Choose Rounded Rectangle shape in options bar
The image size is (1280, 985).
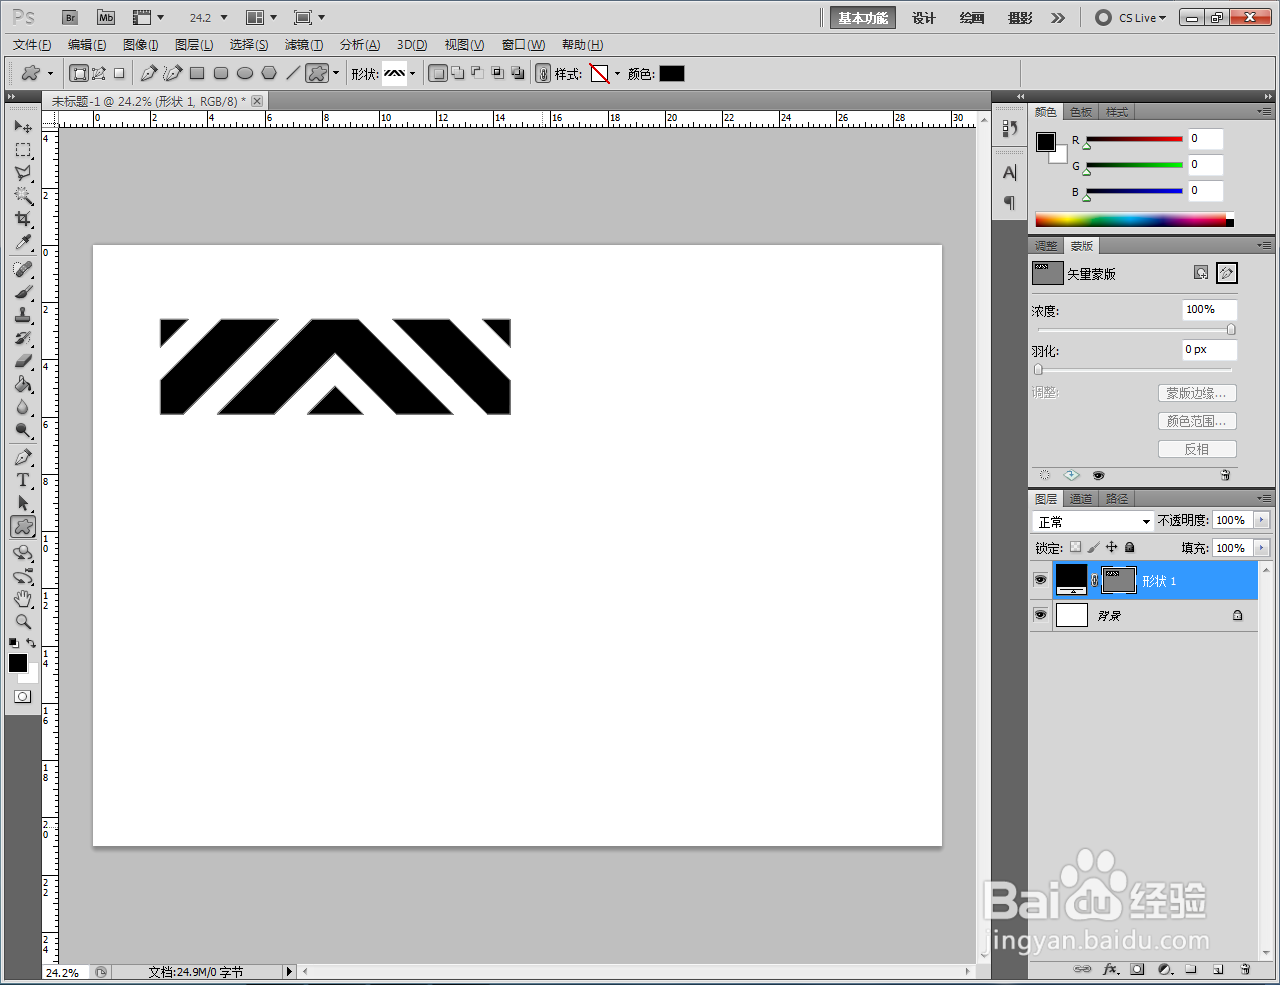[x=221, y=73]
